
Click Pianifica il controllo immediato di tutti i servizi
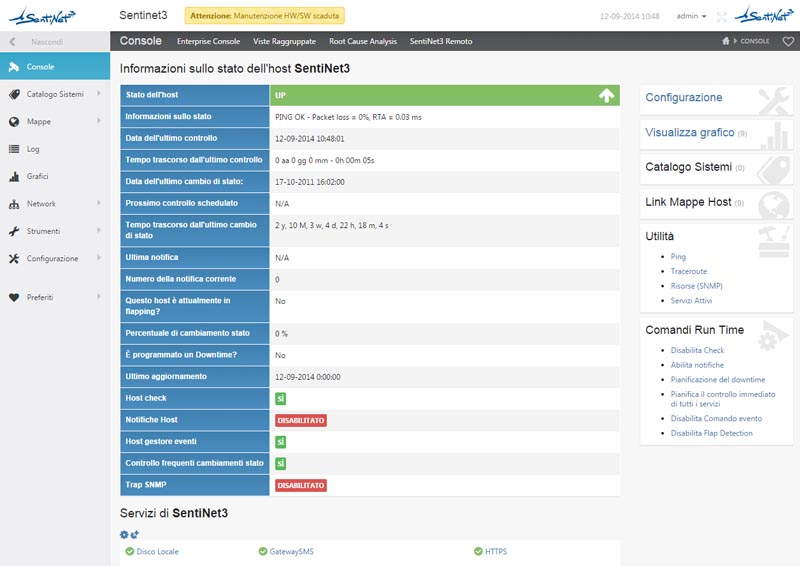click(x=723, y=399)
